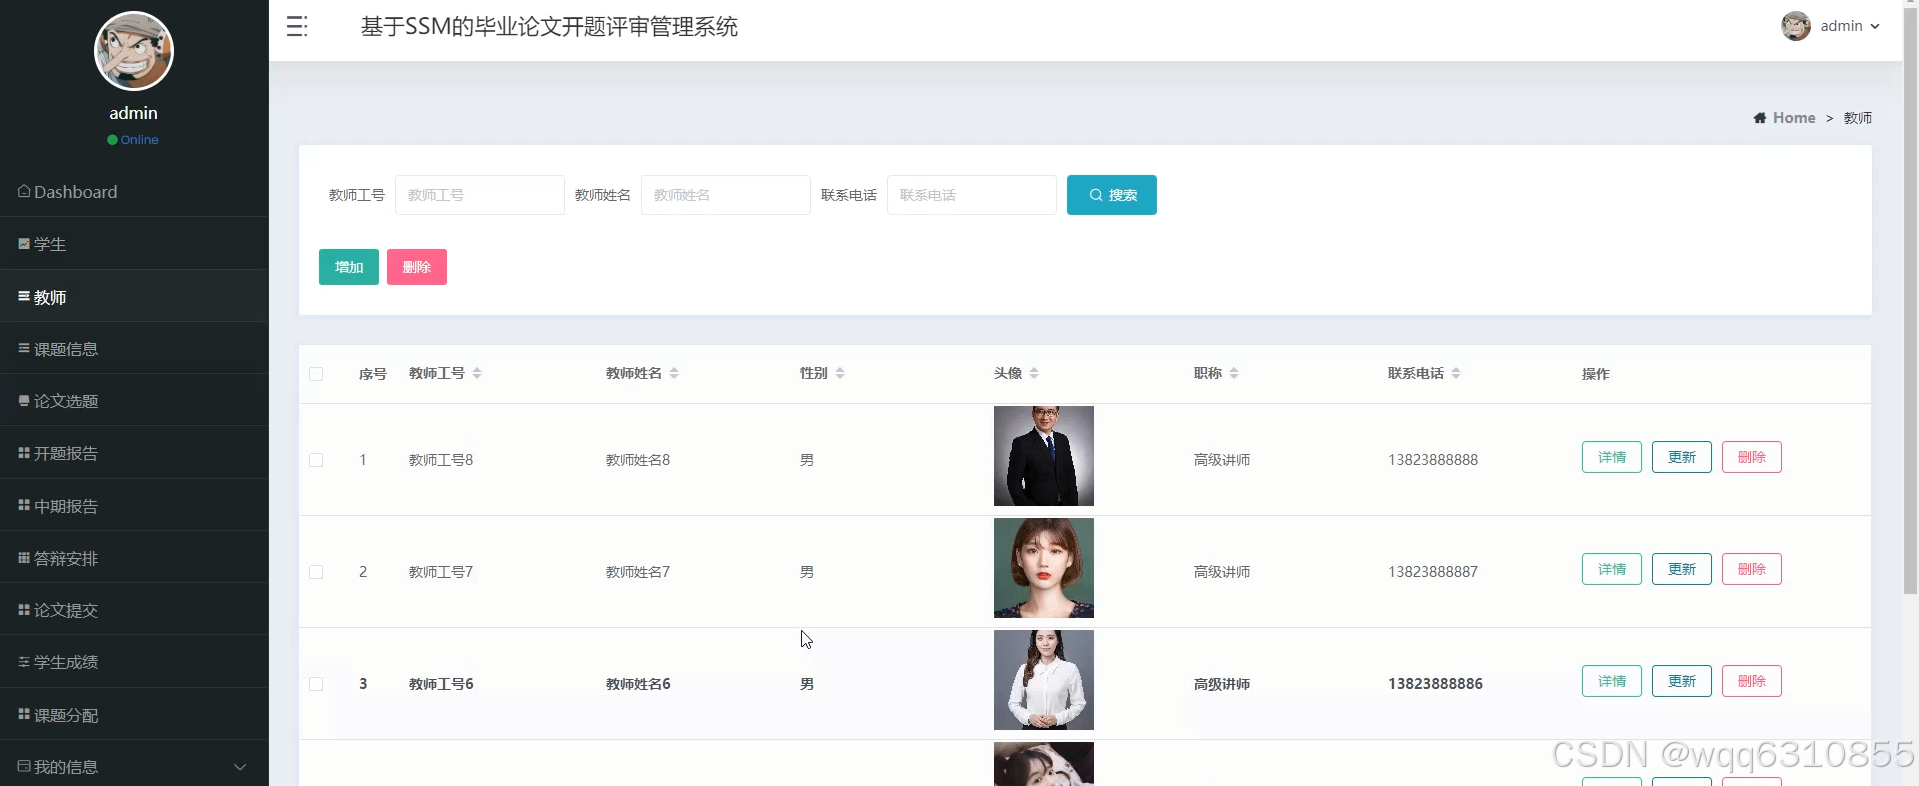Click 删除 for 教师姓名6 row
This screenshot has width=1919, height=786.
(x=1752, y=681)
